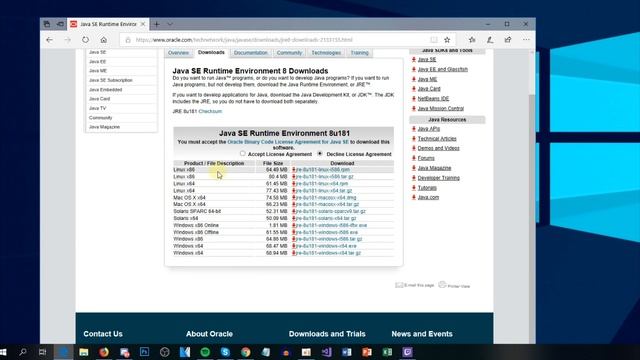The image size is (640, 360).
Task: Set the current tabs aside
Action: (60, 24)
